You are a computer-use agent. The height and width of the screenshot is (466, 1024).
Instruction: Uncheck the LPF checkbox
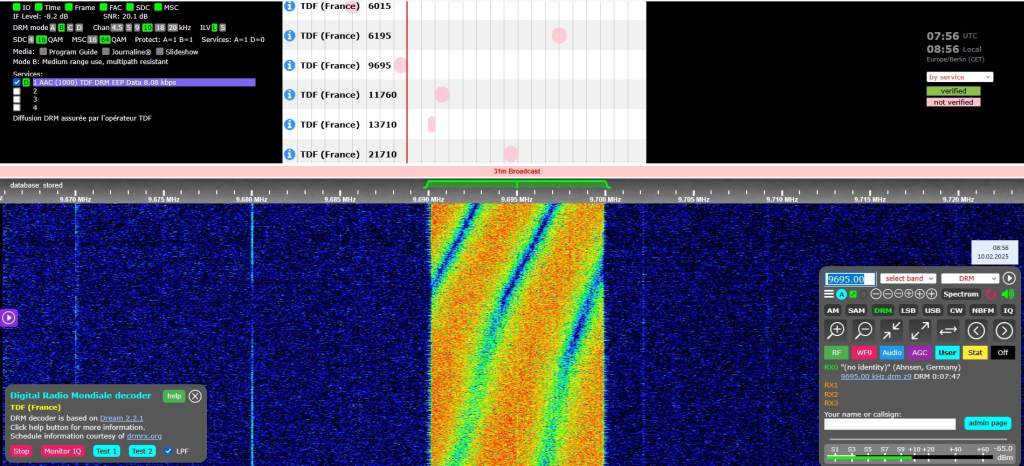pyautogui.click(x=168, y=451)
